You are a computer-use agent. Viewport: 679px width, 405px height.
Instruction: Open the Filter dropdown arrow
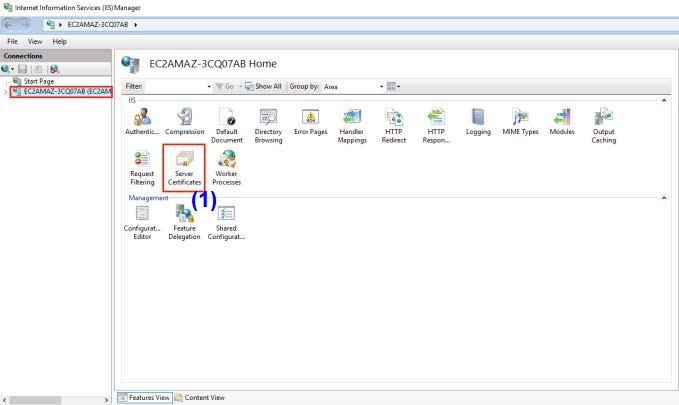pyautogui.click(x=209, y=87)
